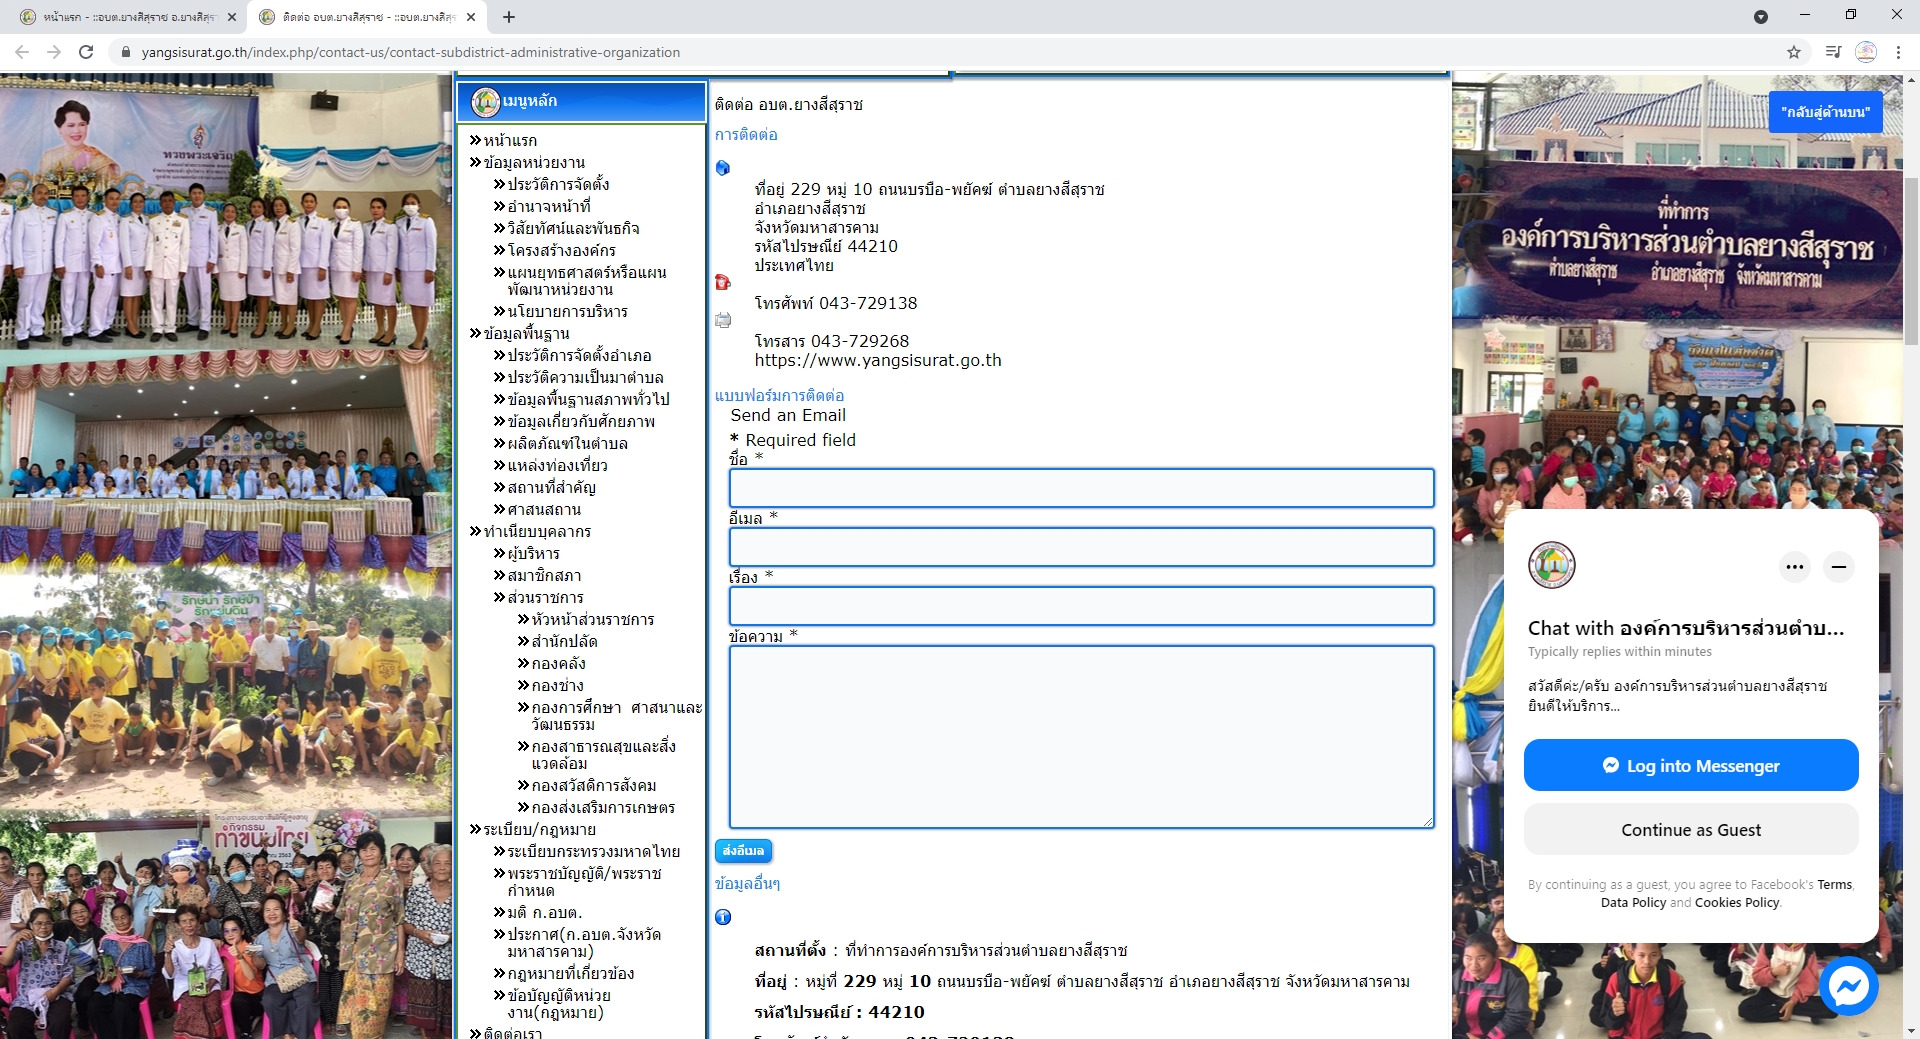Switch to the first tab หน้าแรก
The height and width of the screenshot is (1039, 1920).
128,17
